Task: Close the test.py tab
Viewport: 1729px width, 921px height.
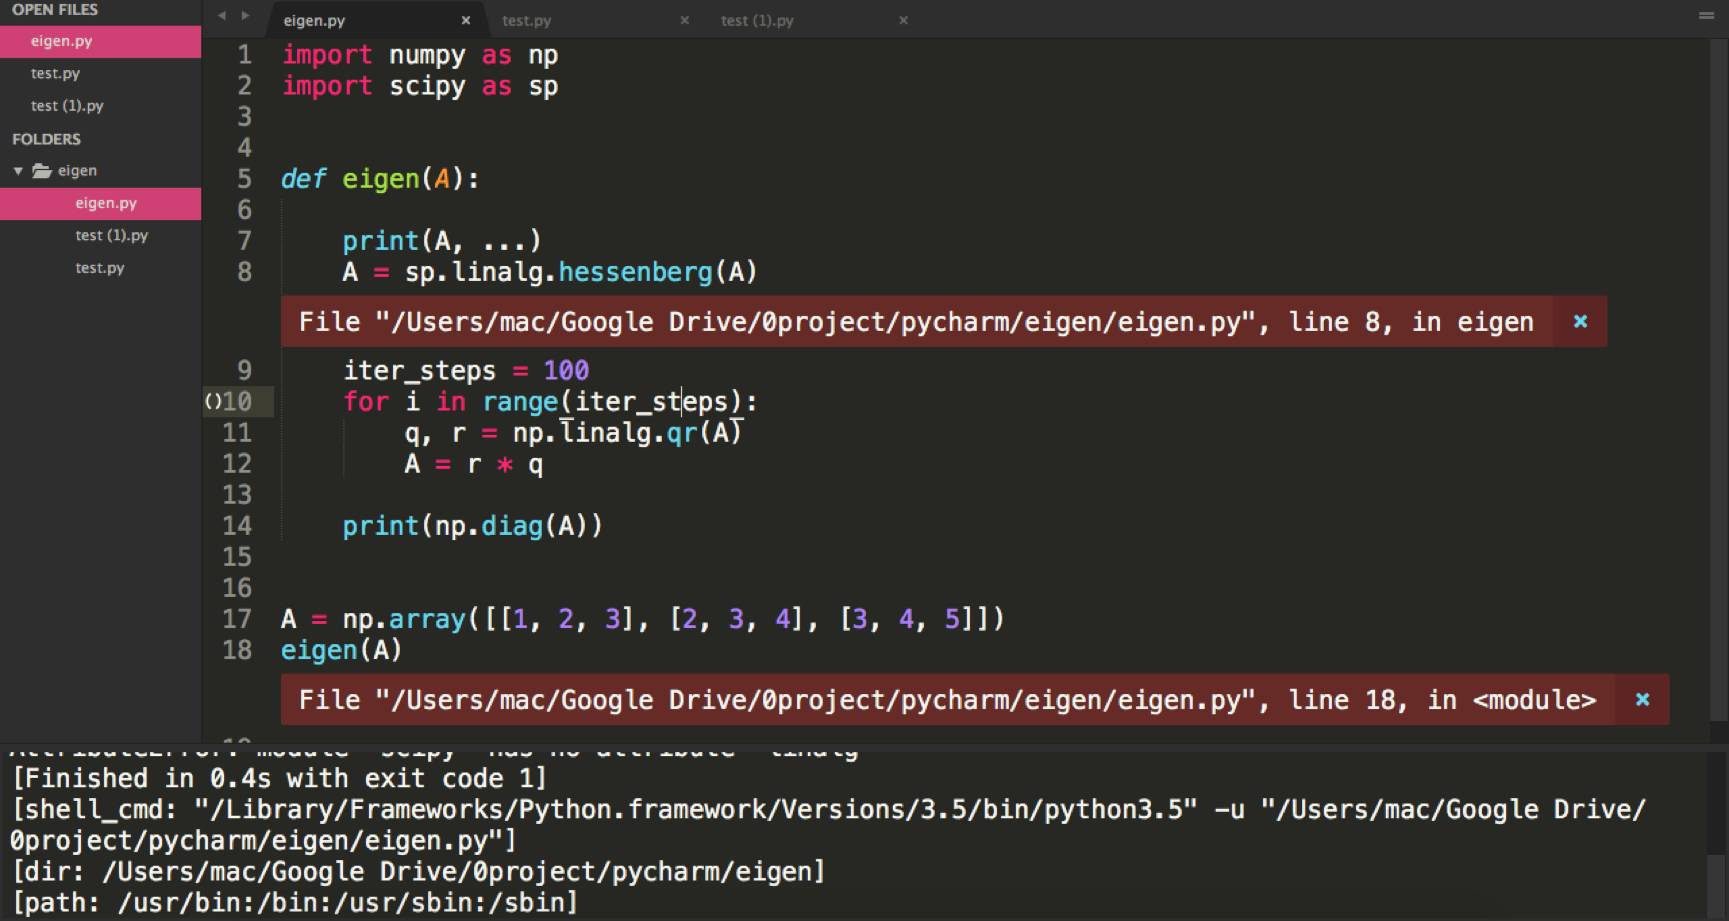Action: click(x=684, y=20)
